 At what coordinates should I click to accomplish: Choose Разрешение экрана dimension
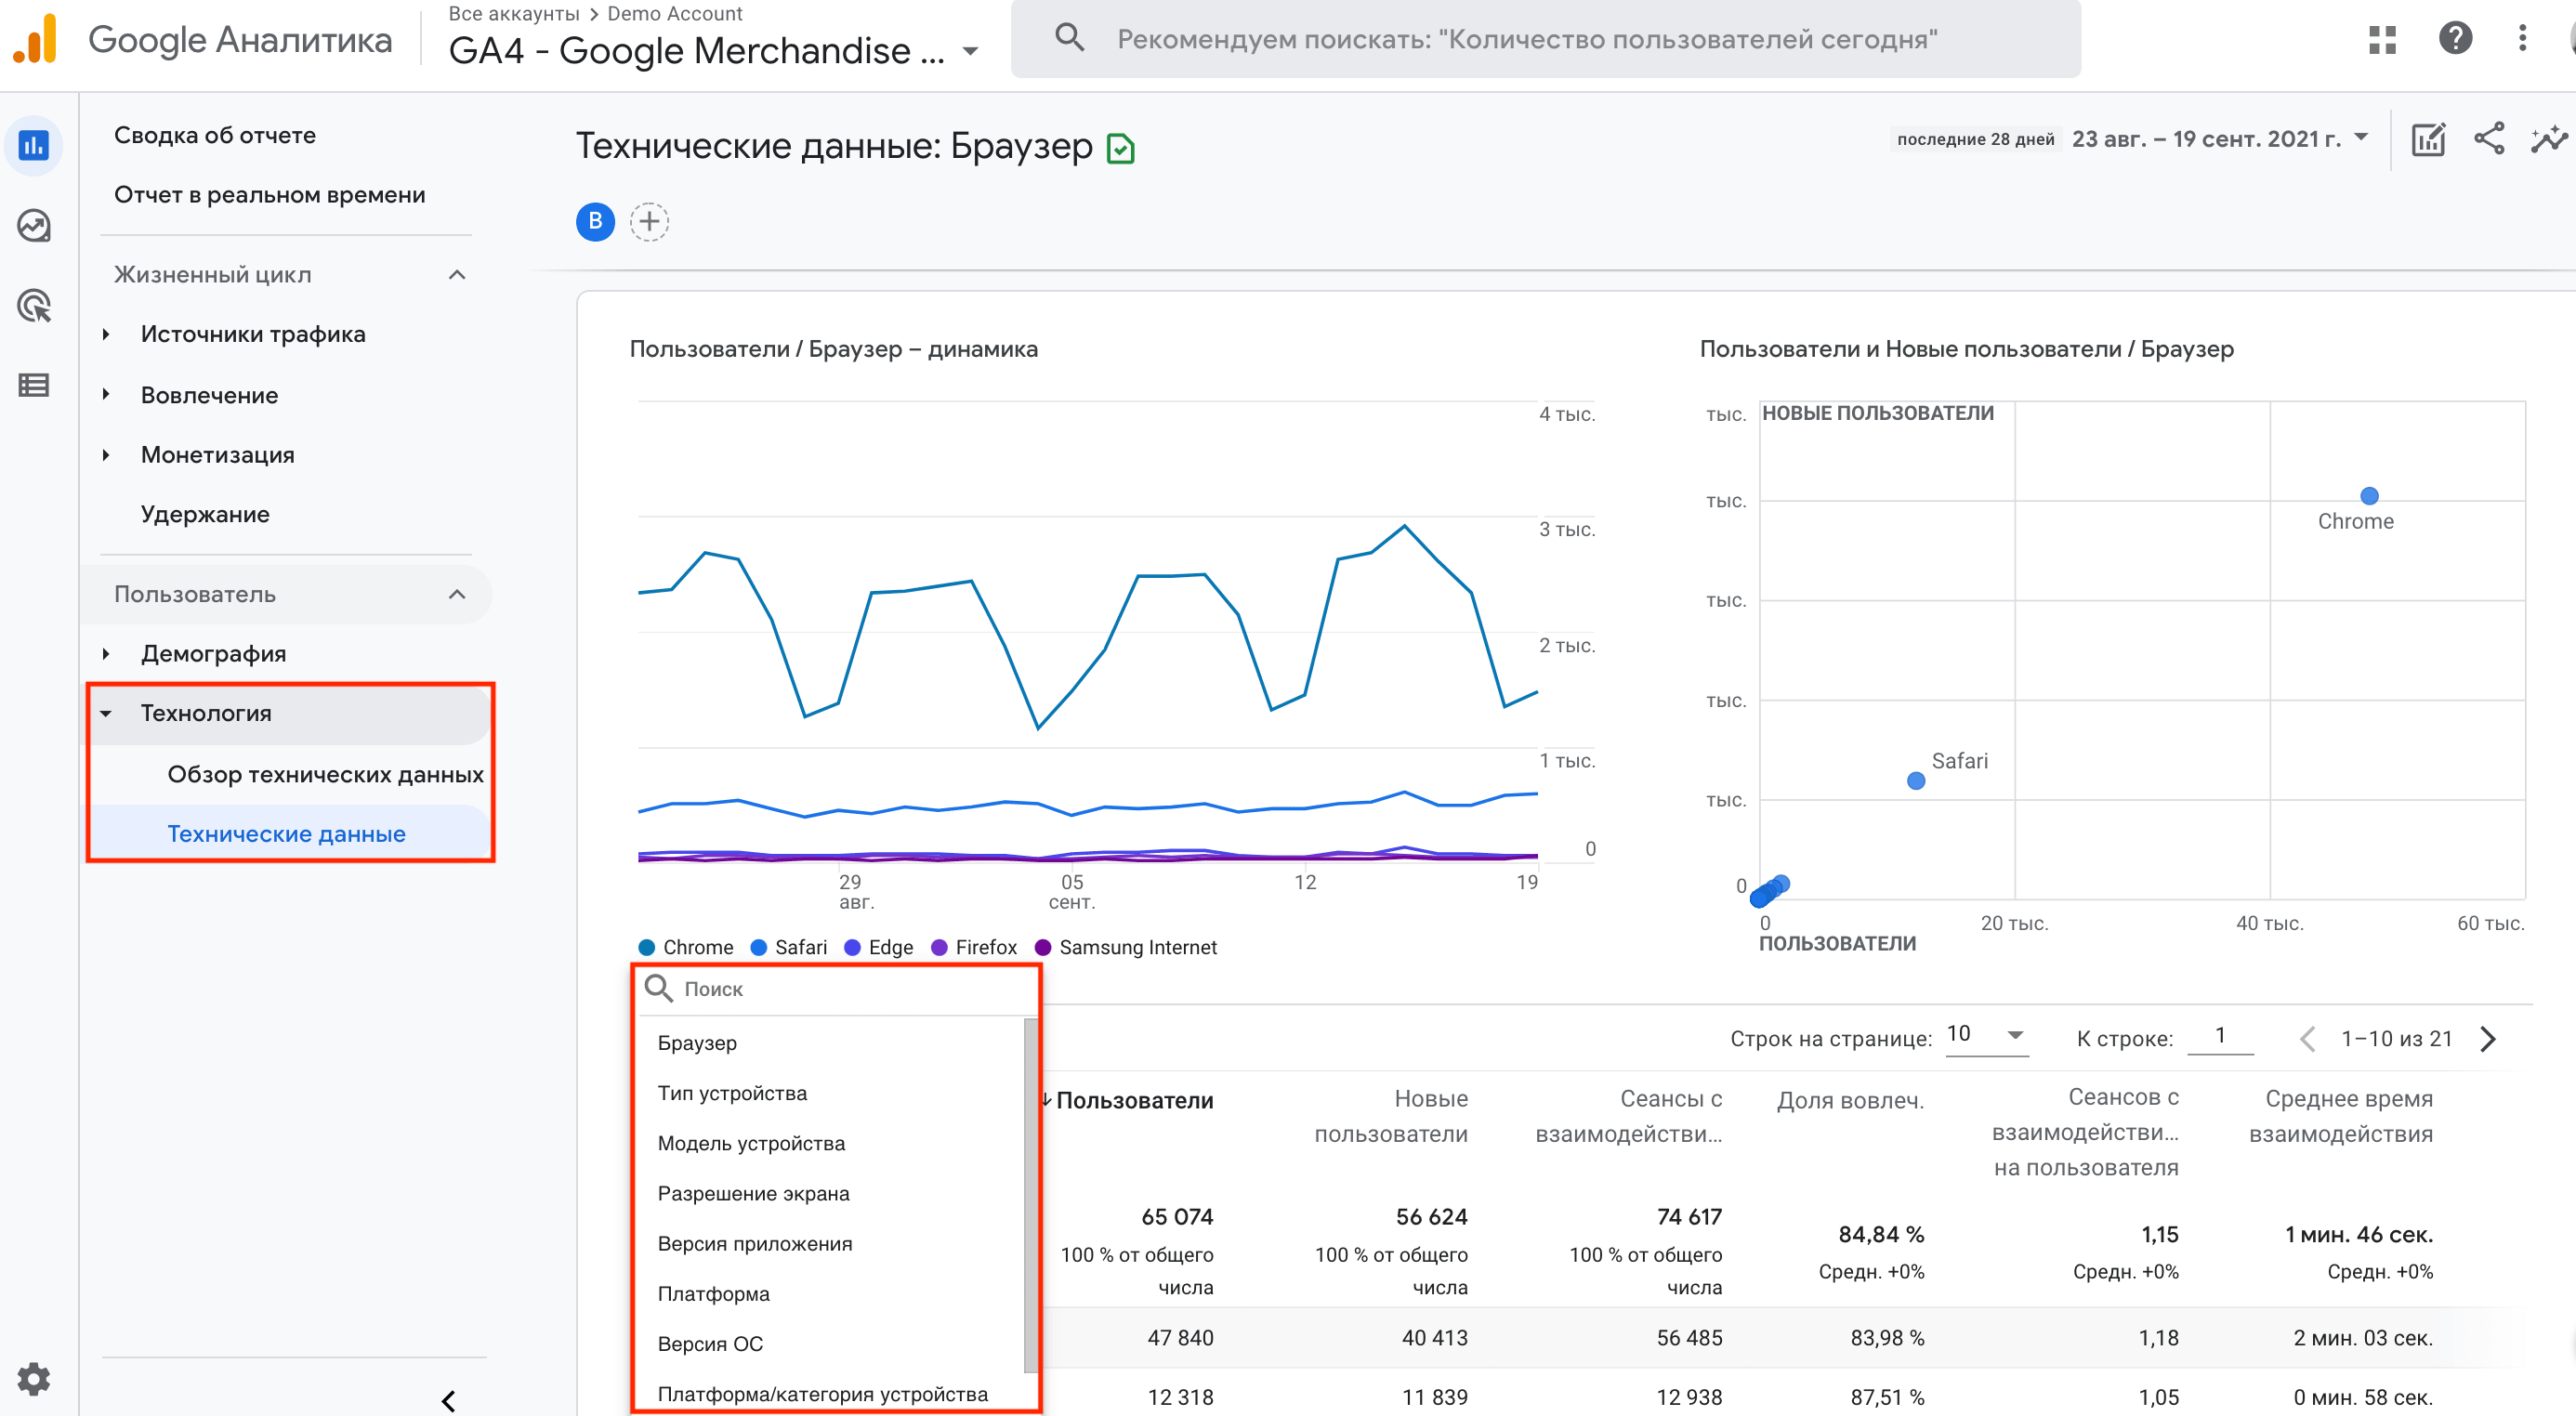click(753, 1193)
